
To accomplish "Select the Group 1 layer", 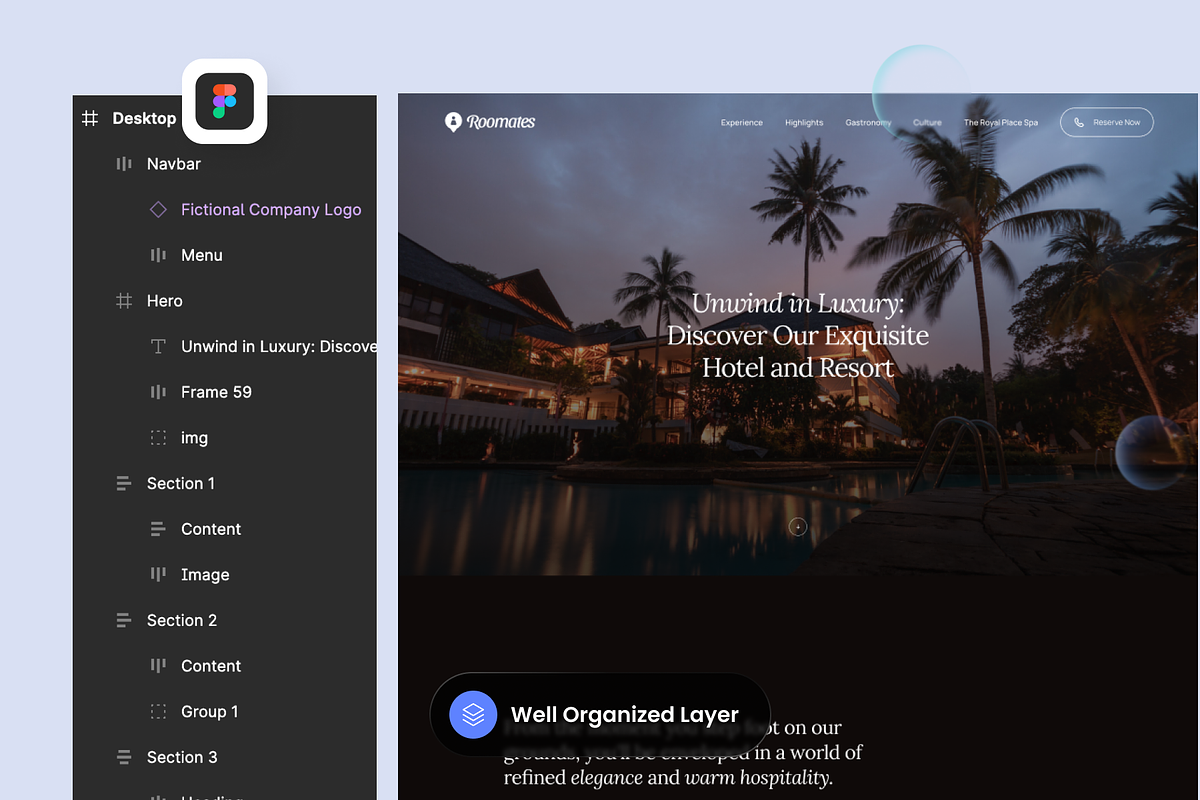I will pos(209,712).
